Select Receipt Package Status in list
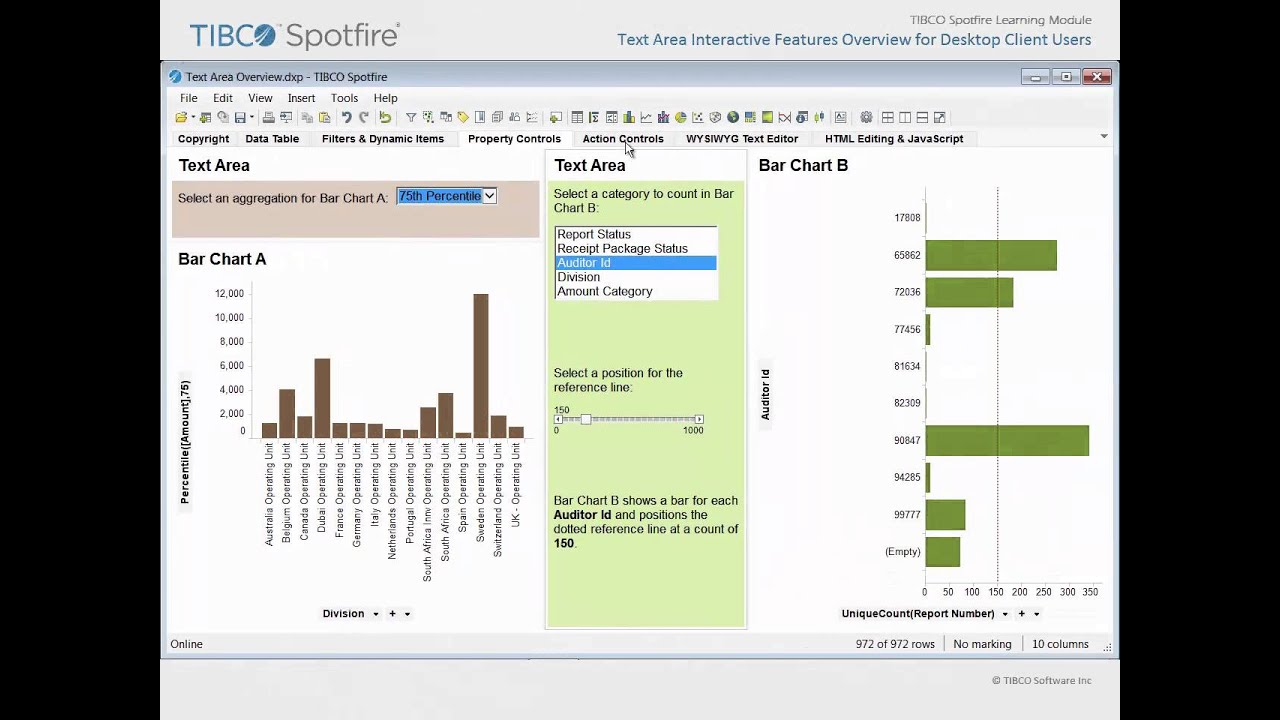This screenshot has height=720, width=1280. tap(636, 248)
